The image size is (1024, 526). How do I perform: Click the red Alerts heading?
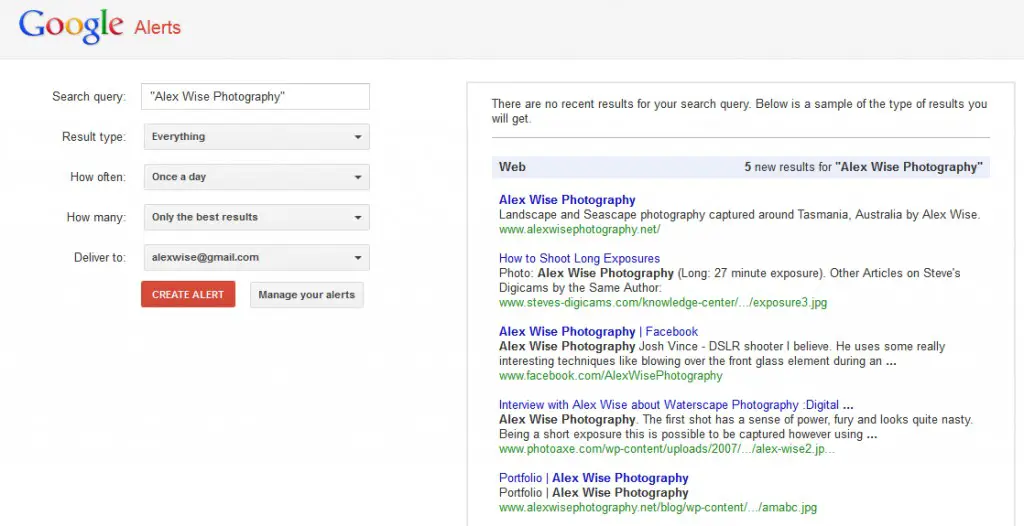(x=157, y=28)
